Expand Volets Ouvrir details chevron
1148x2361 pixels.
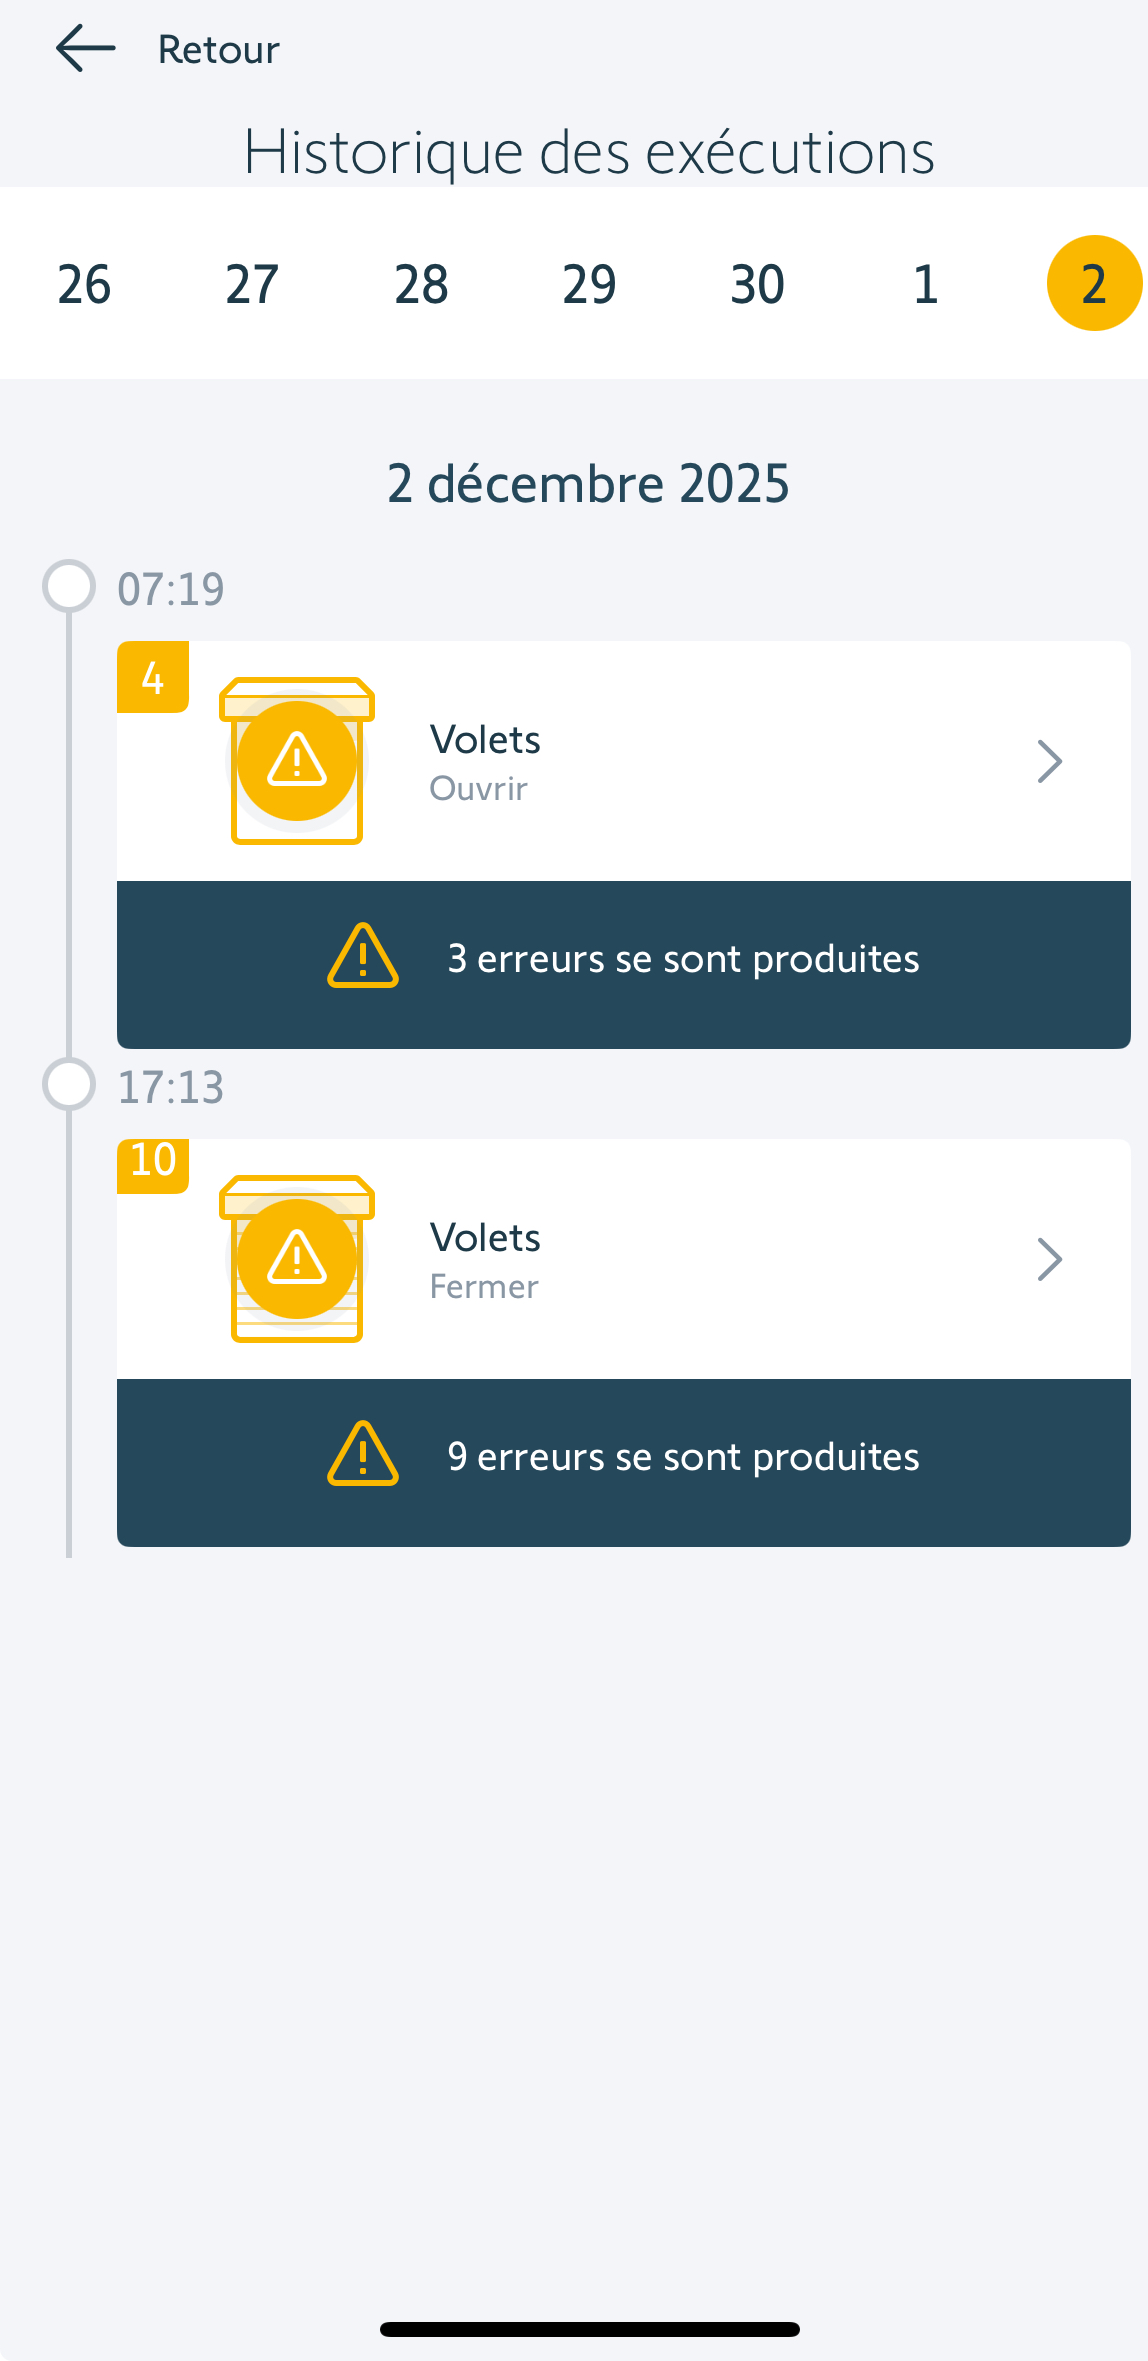[x=1049, y=761]
